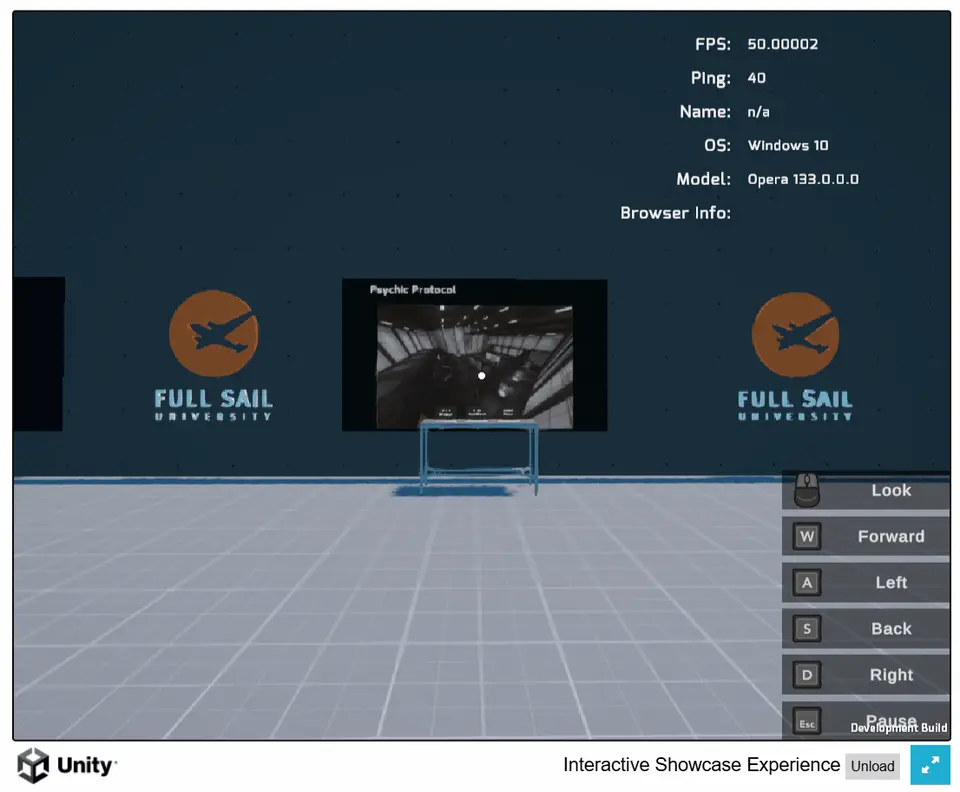Click the S key icon
Screen dimensions: 960x792
pyautogui.click(x=807, y=629)
